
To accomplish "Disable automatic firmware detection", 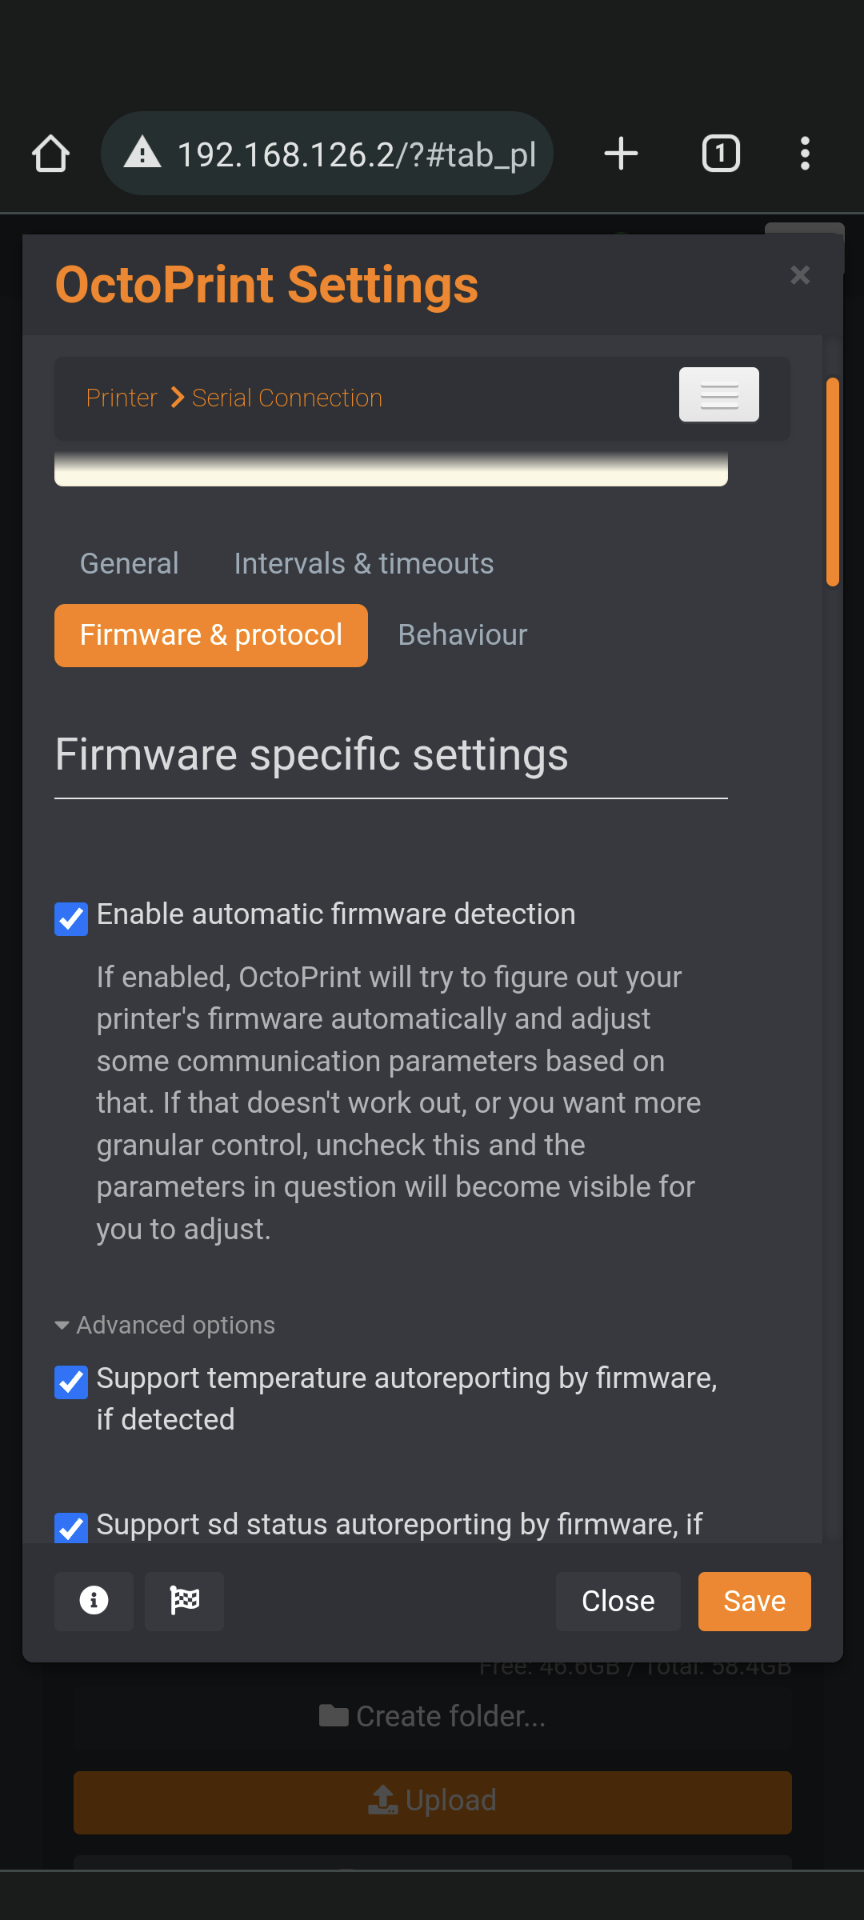I will coord(70,918).
